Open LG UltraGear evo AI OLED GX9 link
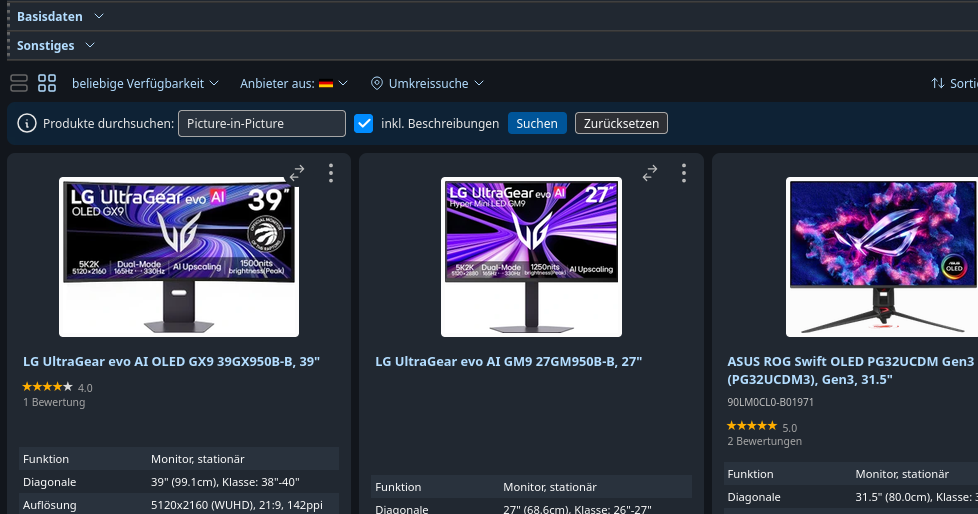This screenshot has height=514, width=978. (x=171, y=362)
